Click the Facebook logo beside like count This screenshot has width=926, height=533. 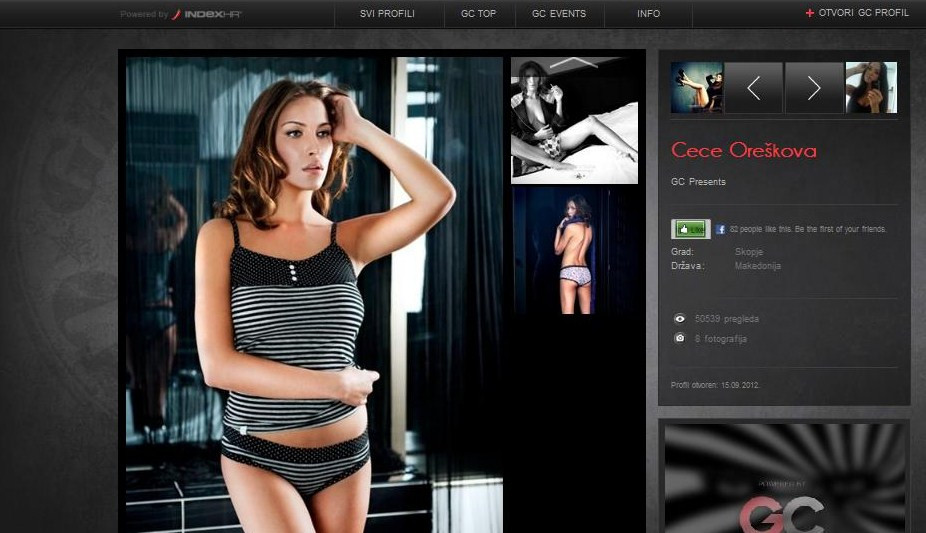(720, 229)
